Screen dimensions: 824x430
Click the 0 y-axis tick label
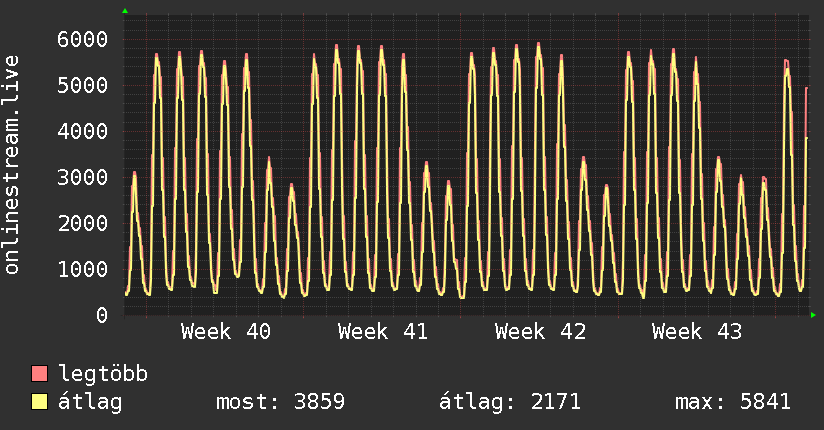(x=102, y=315)
